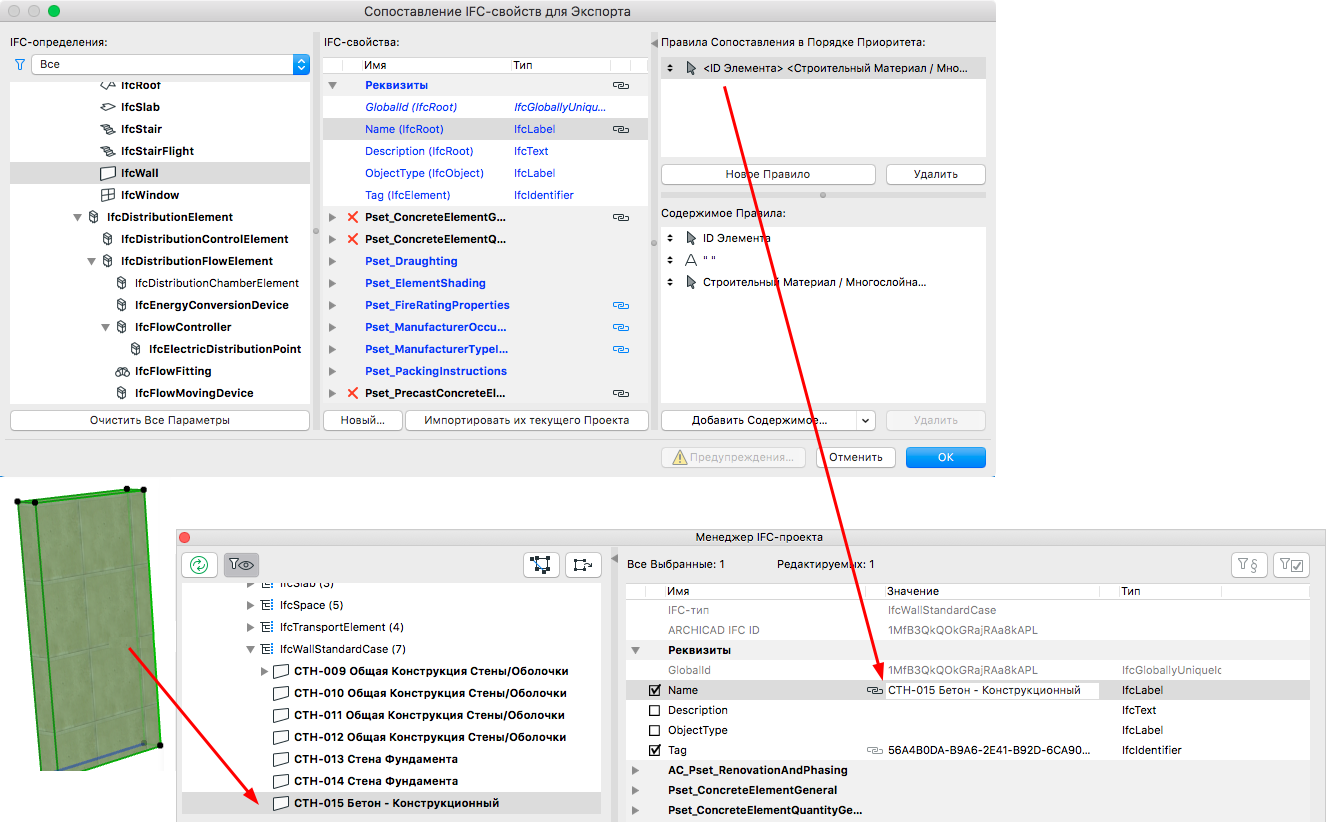Screen dimensions: 1326x822
Task: Uncheck the Name checkbox in IFC manager
Action: (x=655, y=690)
